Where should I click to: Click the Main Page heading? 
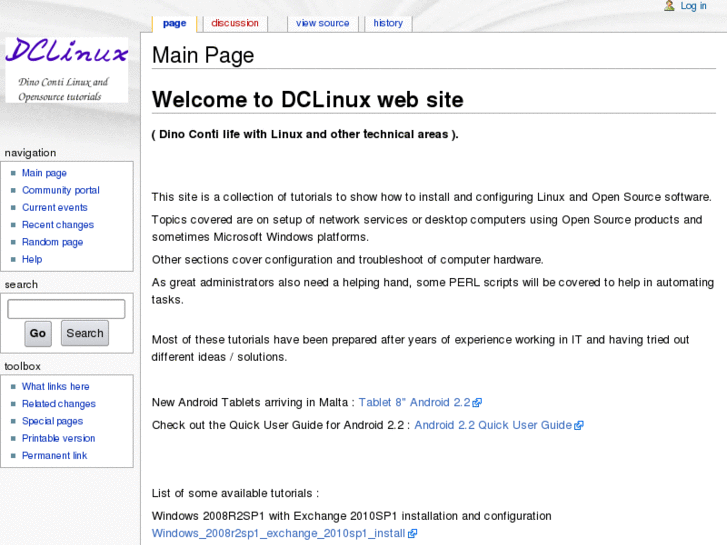pyautogui.click(x=203, y=56)
